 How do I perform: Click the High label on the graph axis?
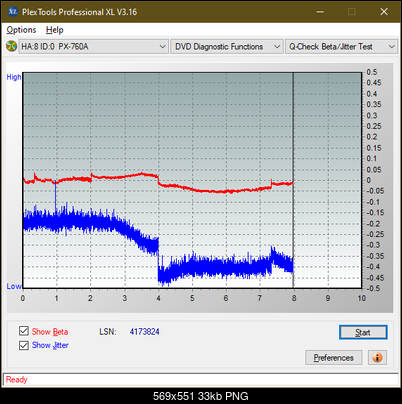[14, 77]
